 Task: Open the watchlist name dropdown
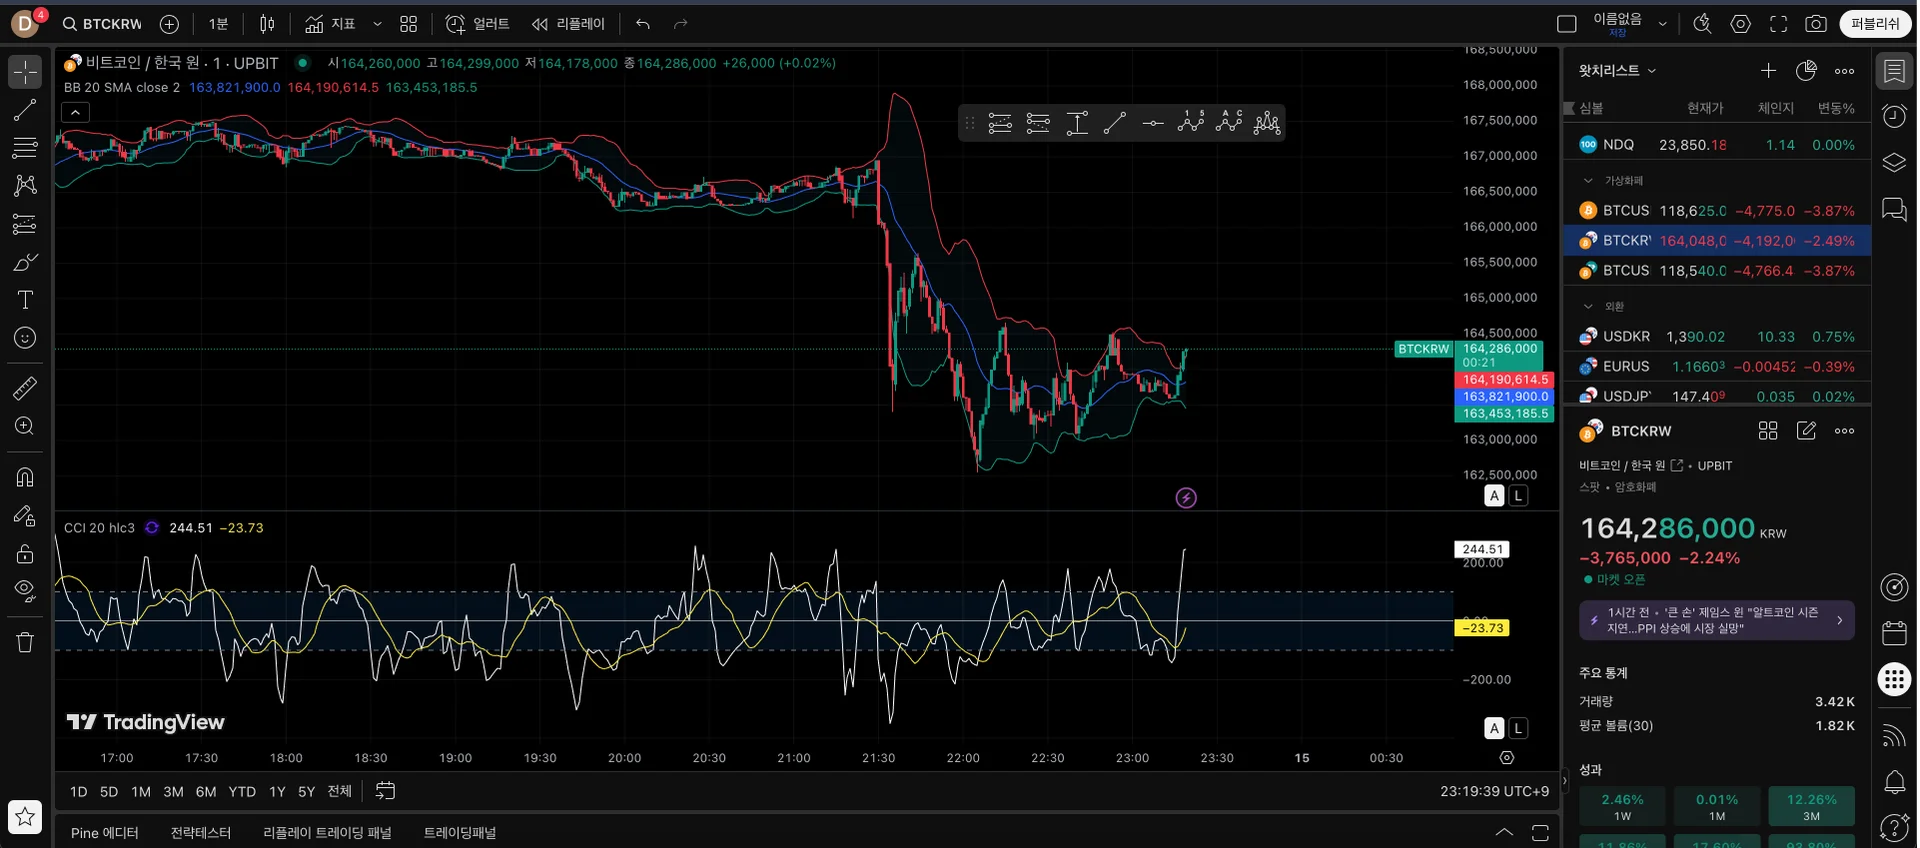pyautogui.click(x=1617, y=71)
